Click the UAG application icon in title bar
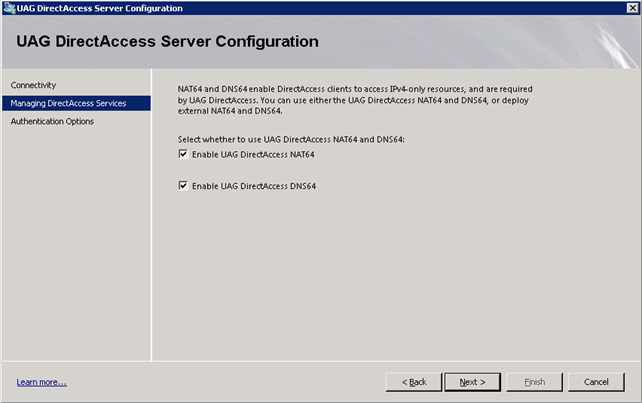Viewport: 642px width, 403px height. tap(9, 8)
